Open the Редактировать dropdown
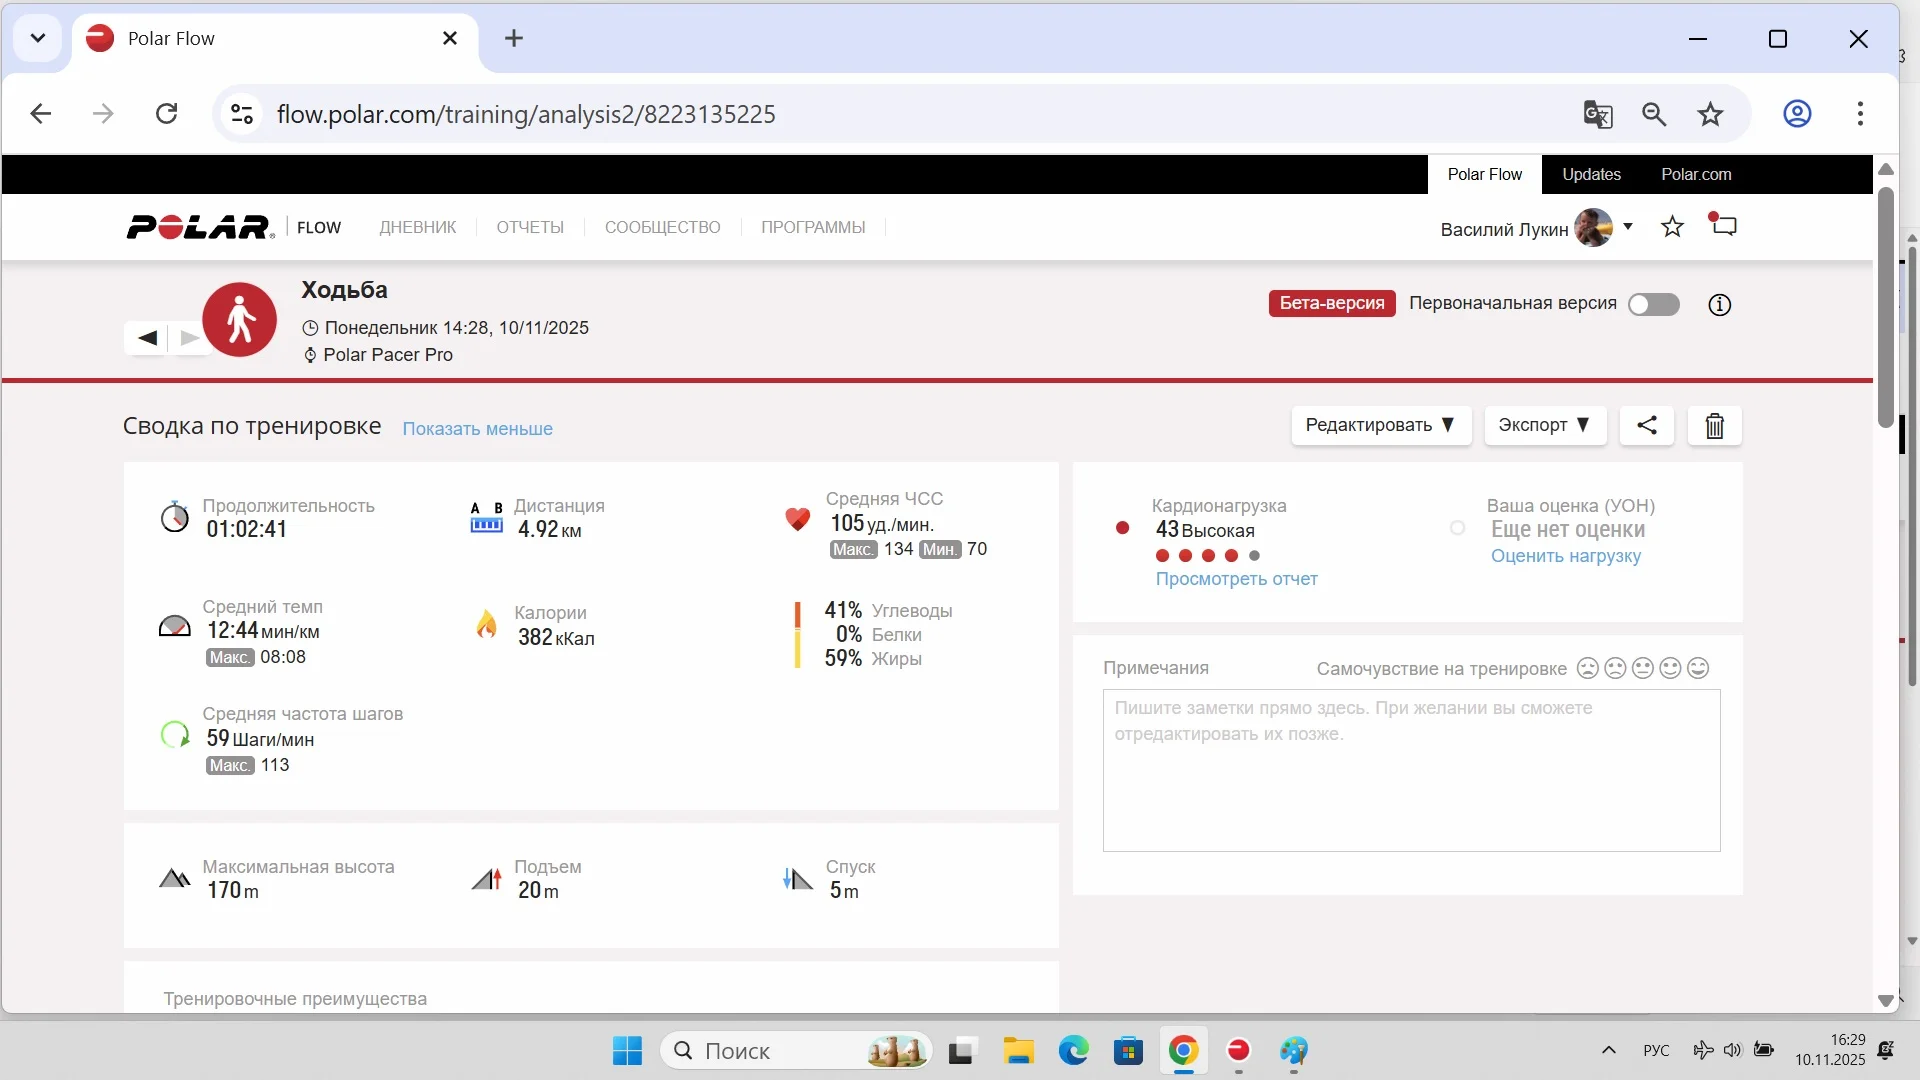This screenshot has width=1920, height=1080. tap(1380, 425)
